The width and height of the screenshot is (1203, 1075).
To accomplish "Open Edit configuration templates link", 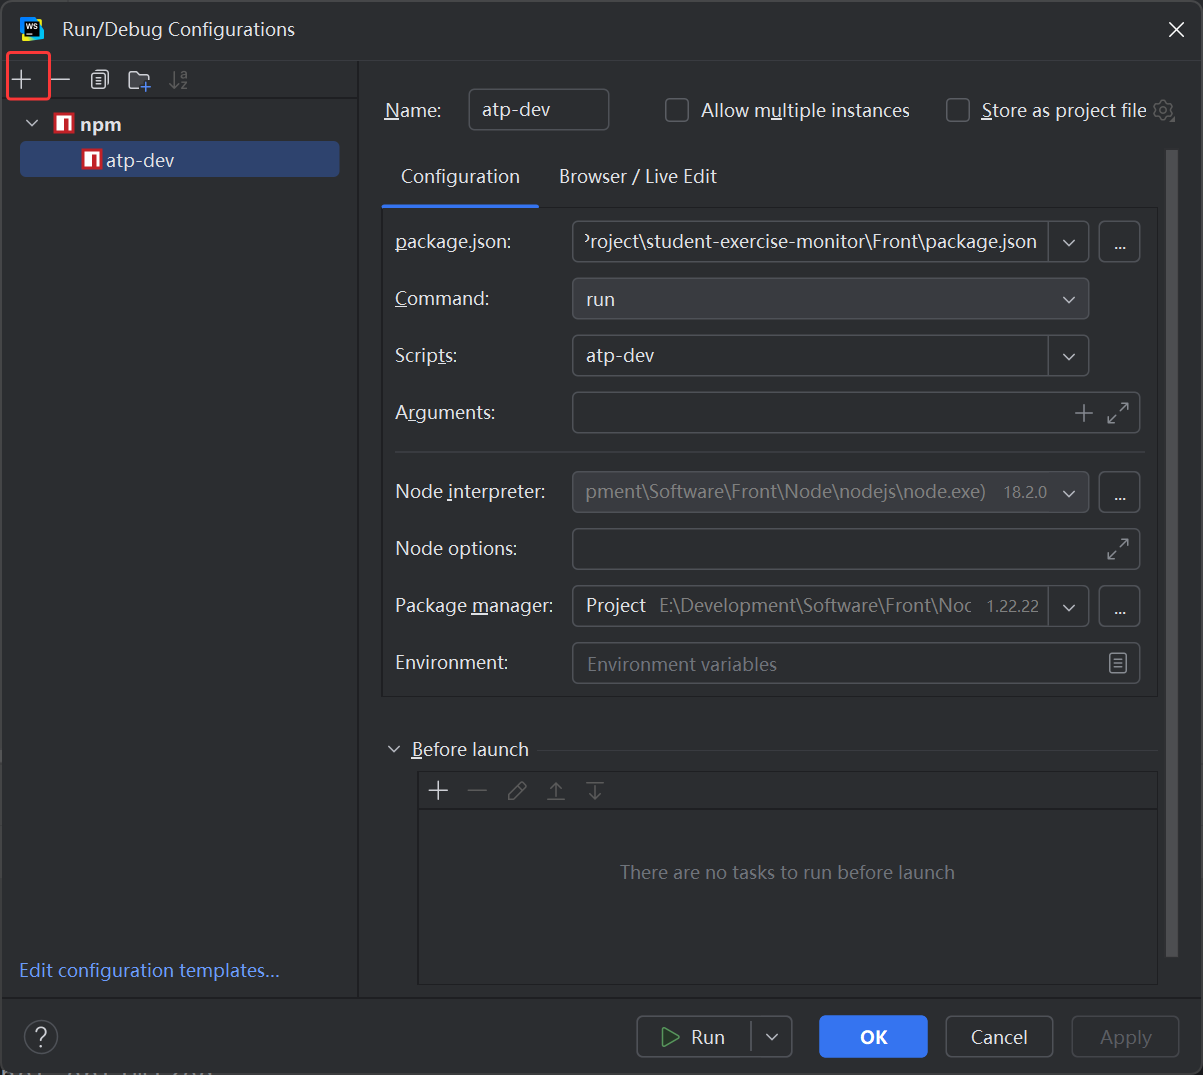I will (x=149, y=970).
